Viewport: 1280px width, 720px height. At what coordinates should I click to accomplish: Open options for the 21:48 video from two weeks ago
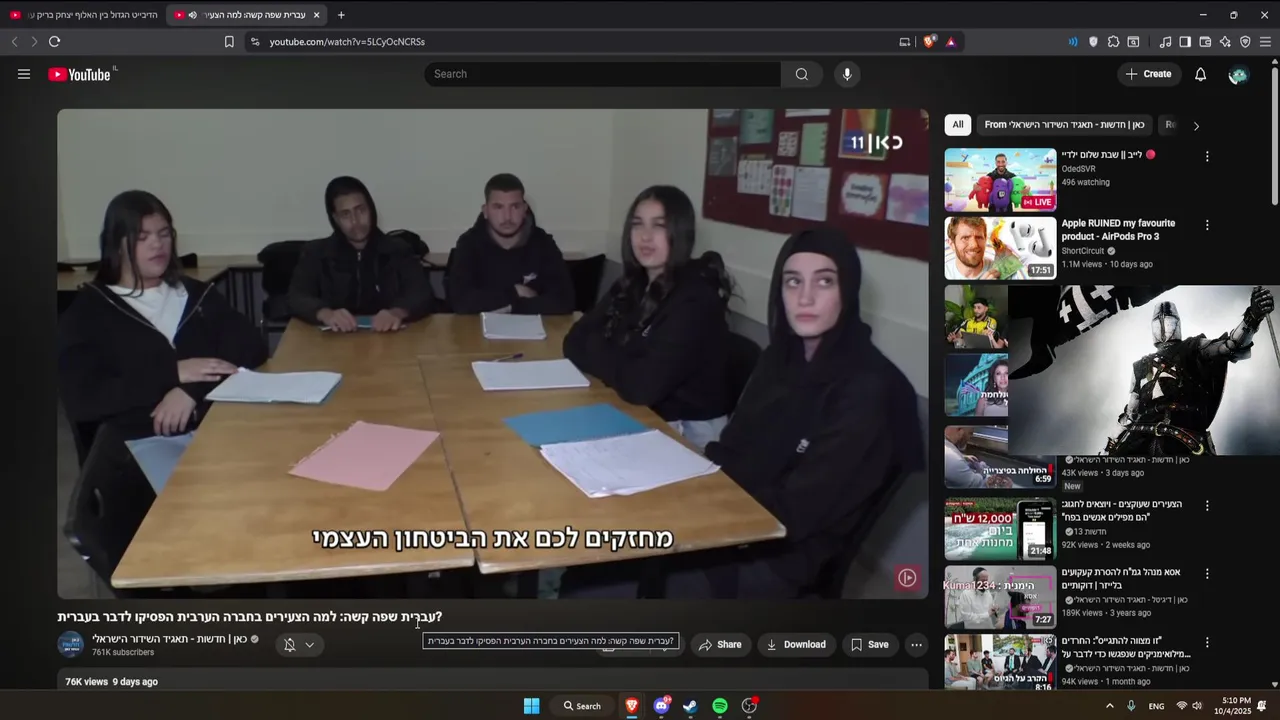tap(1207, 506)
